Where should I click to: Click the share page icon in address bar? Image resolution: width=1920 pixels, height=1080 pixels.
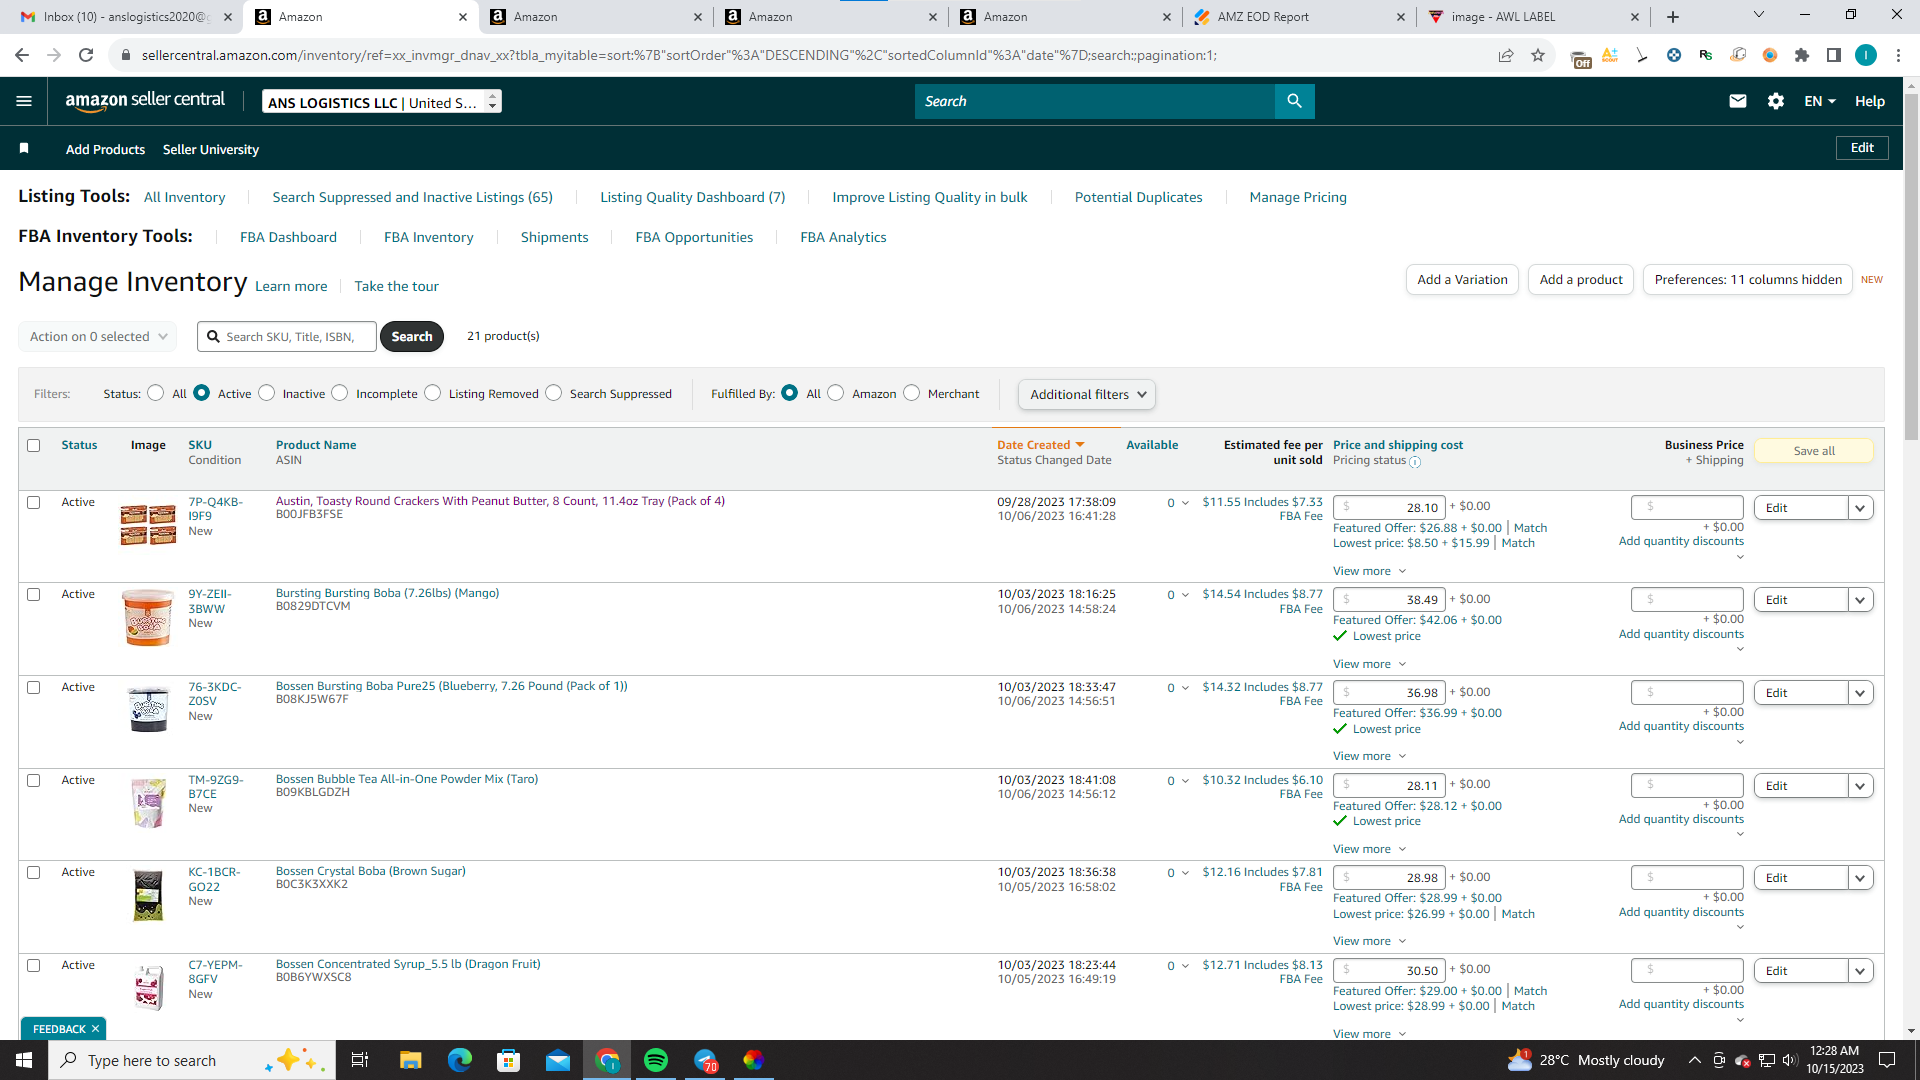[x=1506, y=55]
